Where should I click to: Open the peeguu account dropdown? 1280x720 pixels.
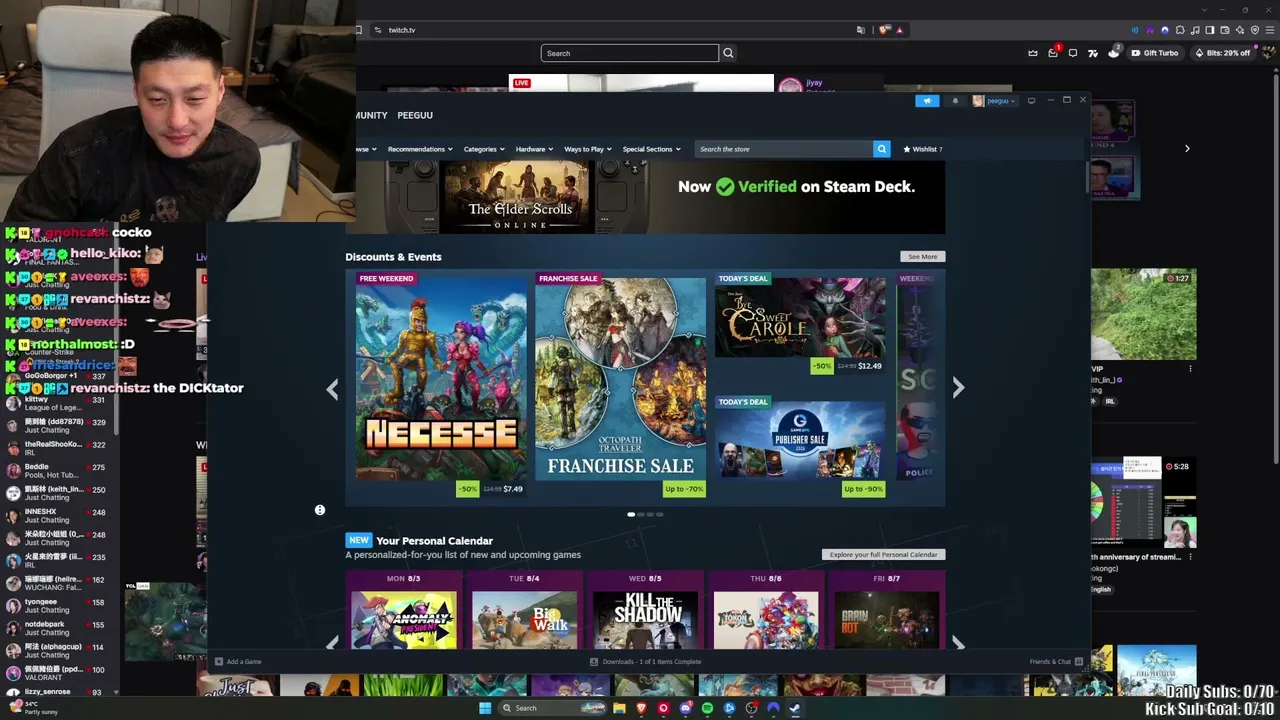click(x=995, y=101)
